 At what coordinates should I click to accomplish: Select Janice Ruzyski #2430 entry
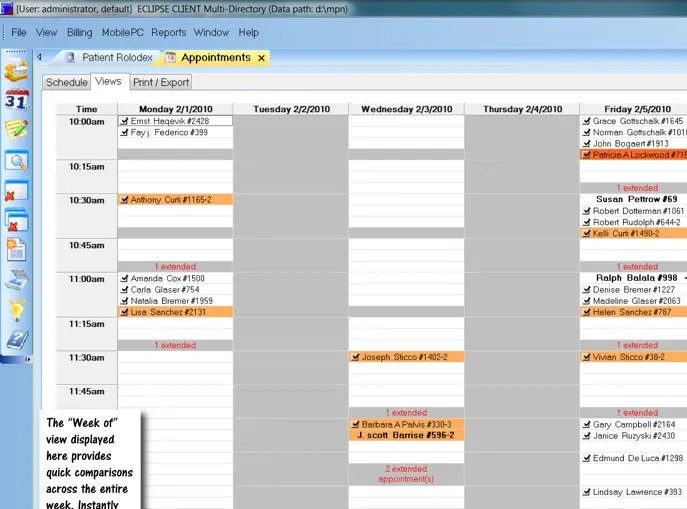[634, 435]
